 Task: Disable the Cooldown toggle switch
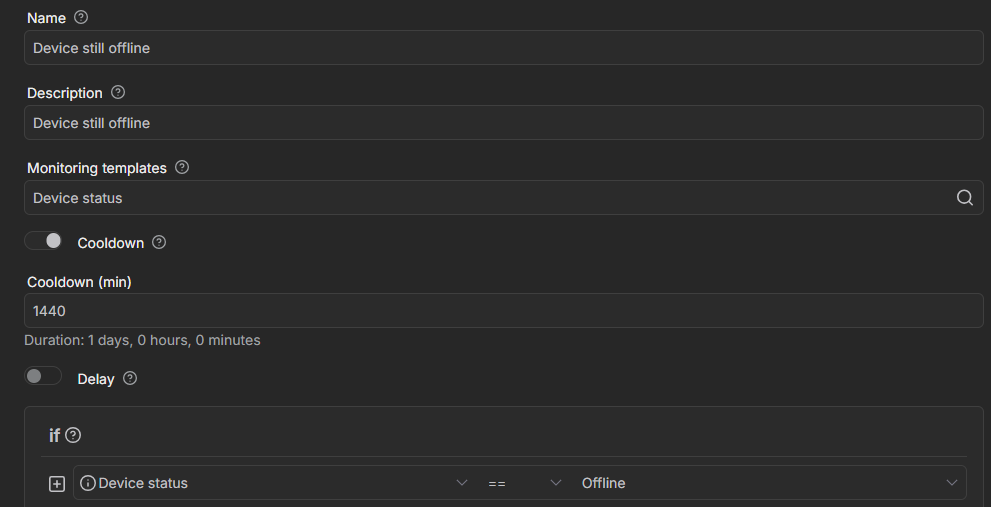point(44,241)
